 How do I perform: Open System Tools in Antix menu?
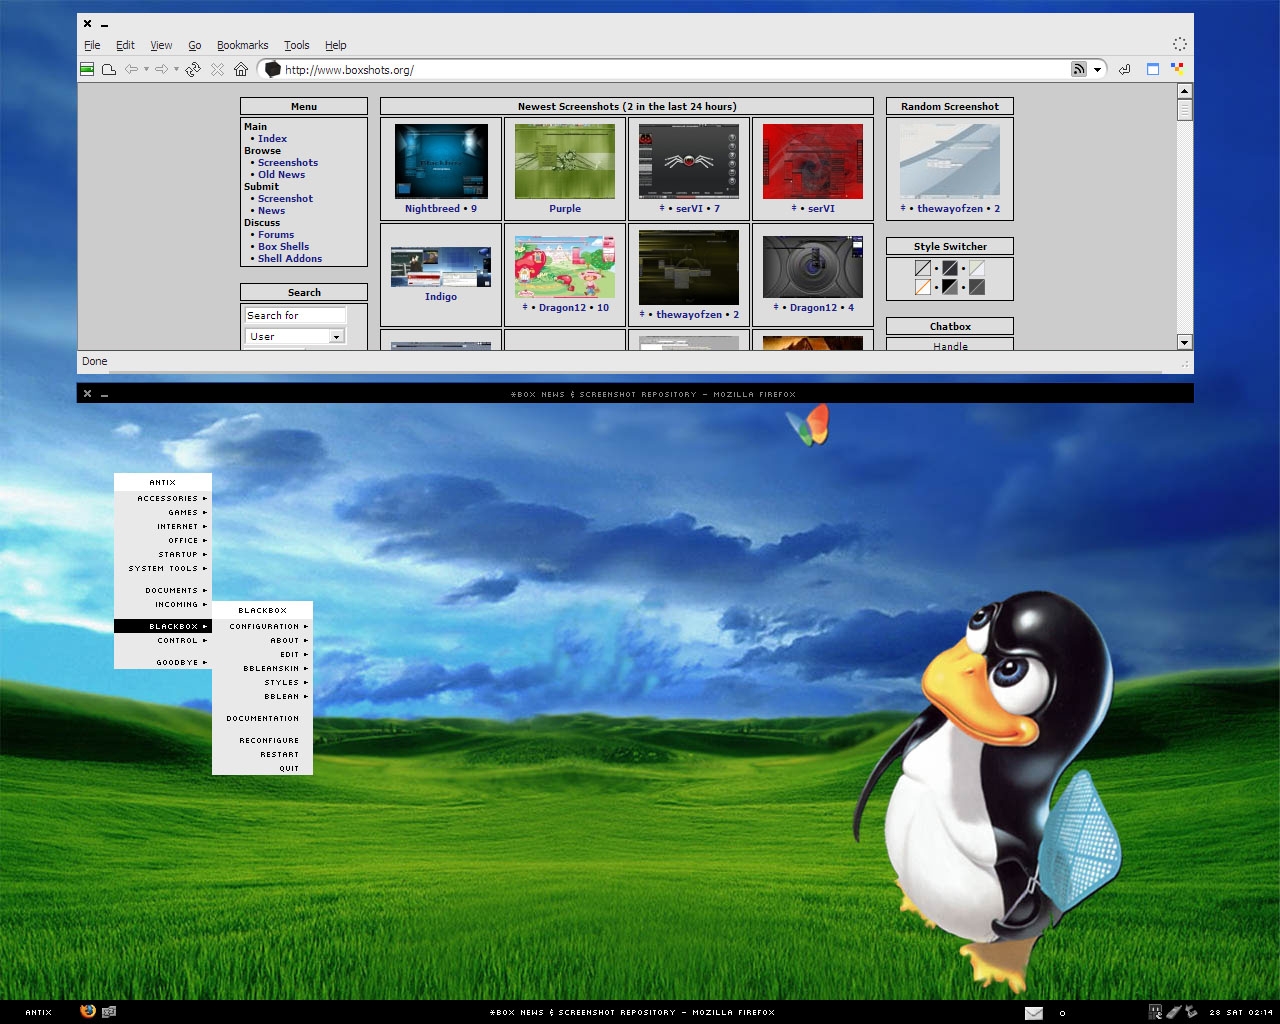coord(163,568)
